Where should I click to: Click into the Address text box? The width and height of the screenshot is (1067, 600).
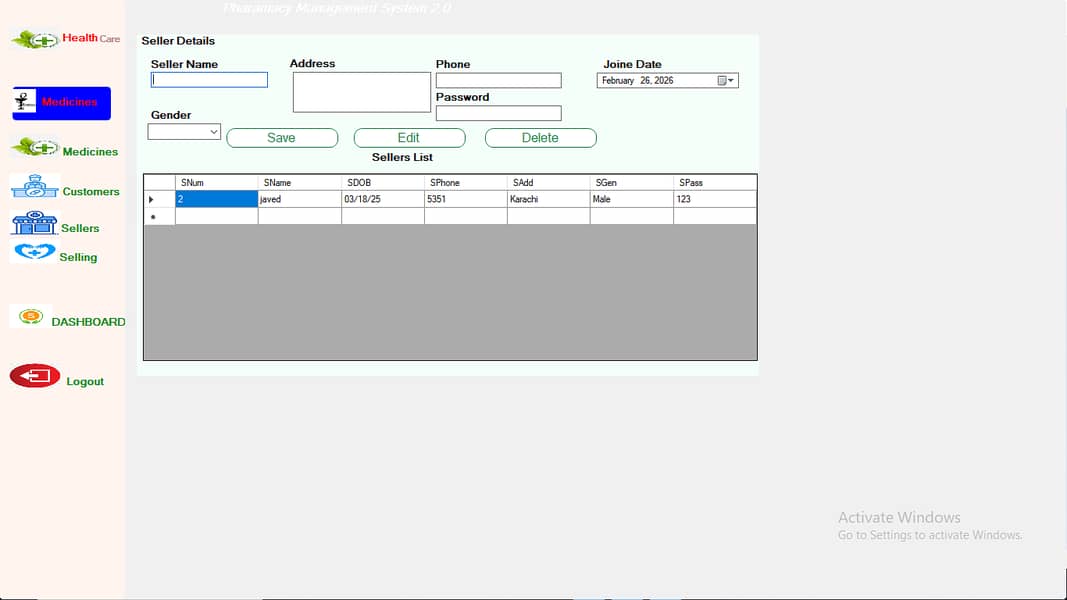click(361, 92)
